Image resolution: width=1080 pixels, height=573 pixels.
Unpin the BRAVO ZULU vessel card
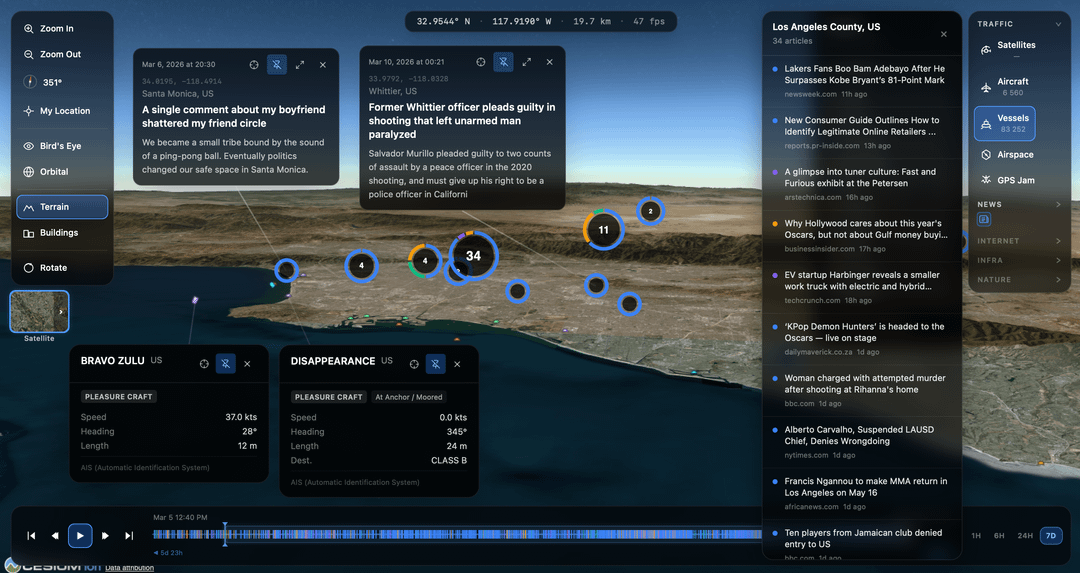[x=226, y=364]
